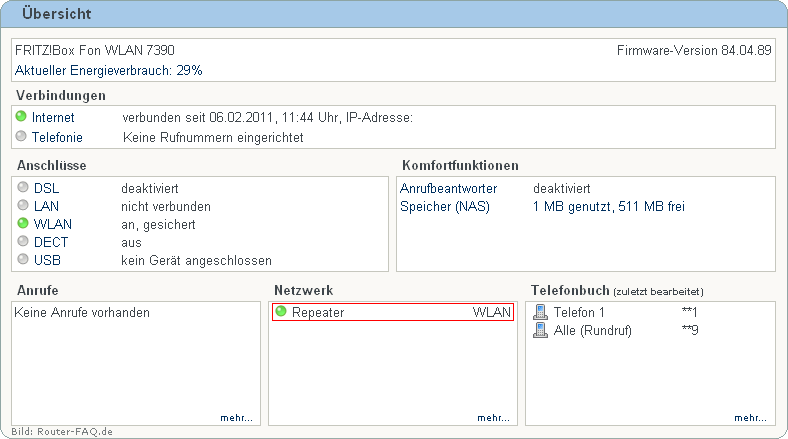
Task: Click 'Keine Anrufe vorhanden' text
Action: coord(82,312)
